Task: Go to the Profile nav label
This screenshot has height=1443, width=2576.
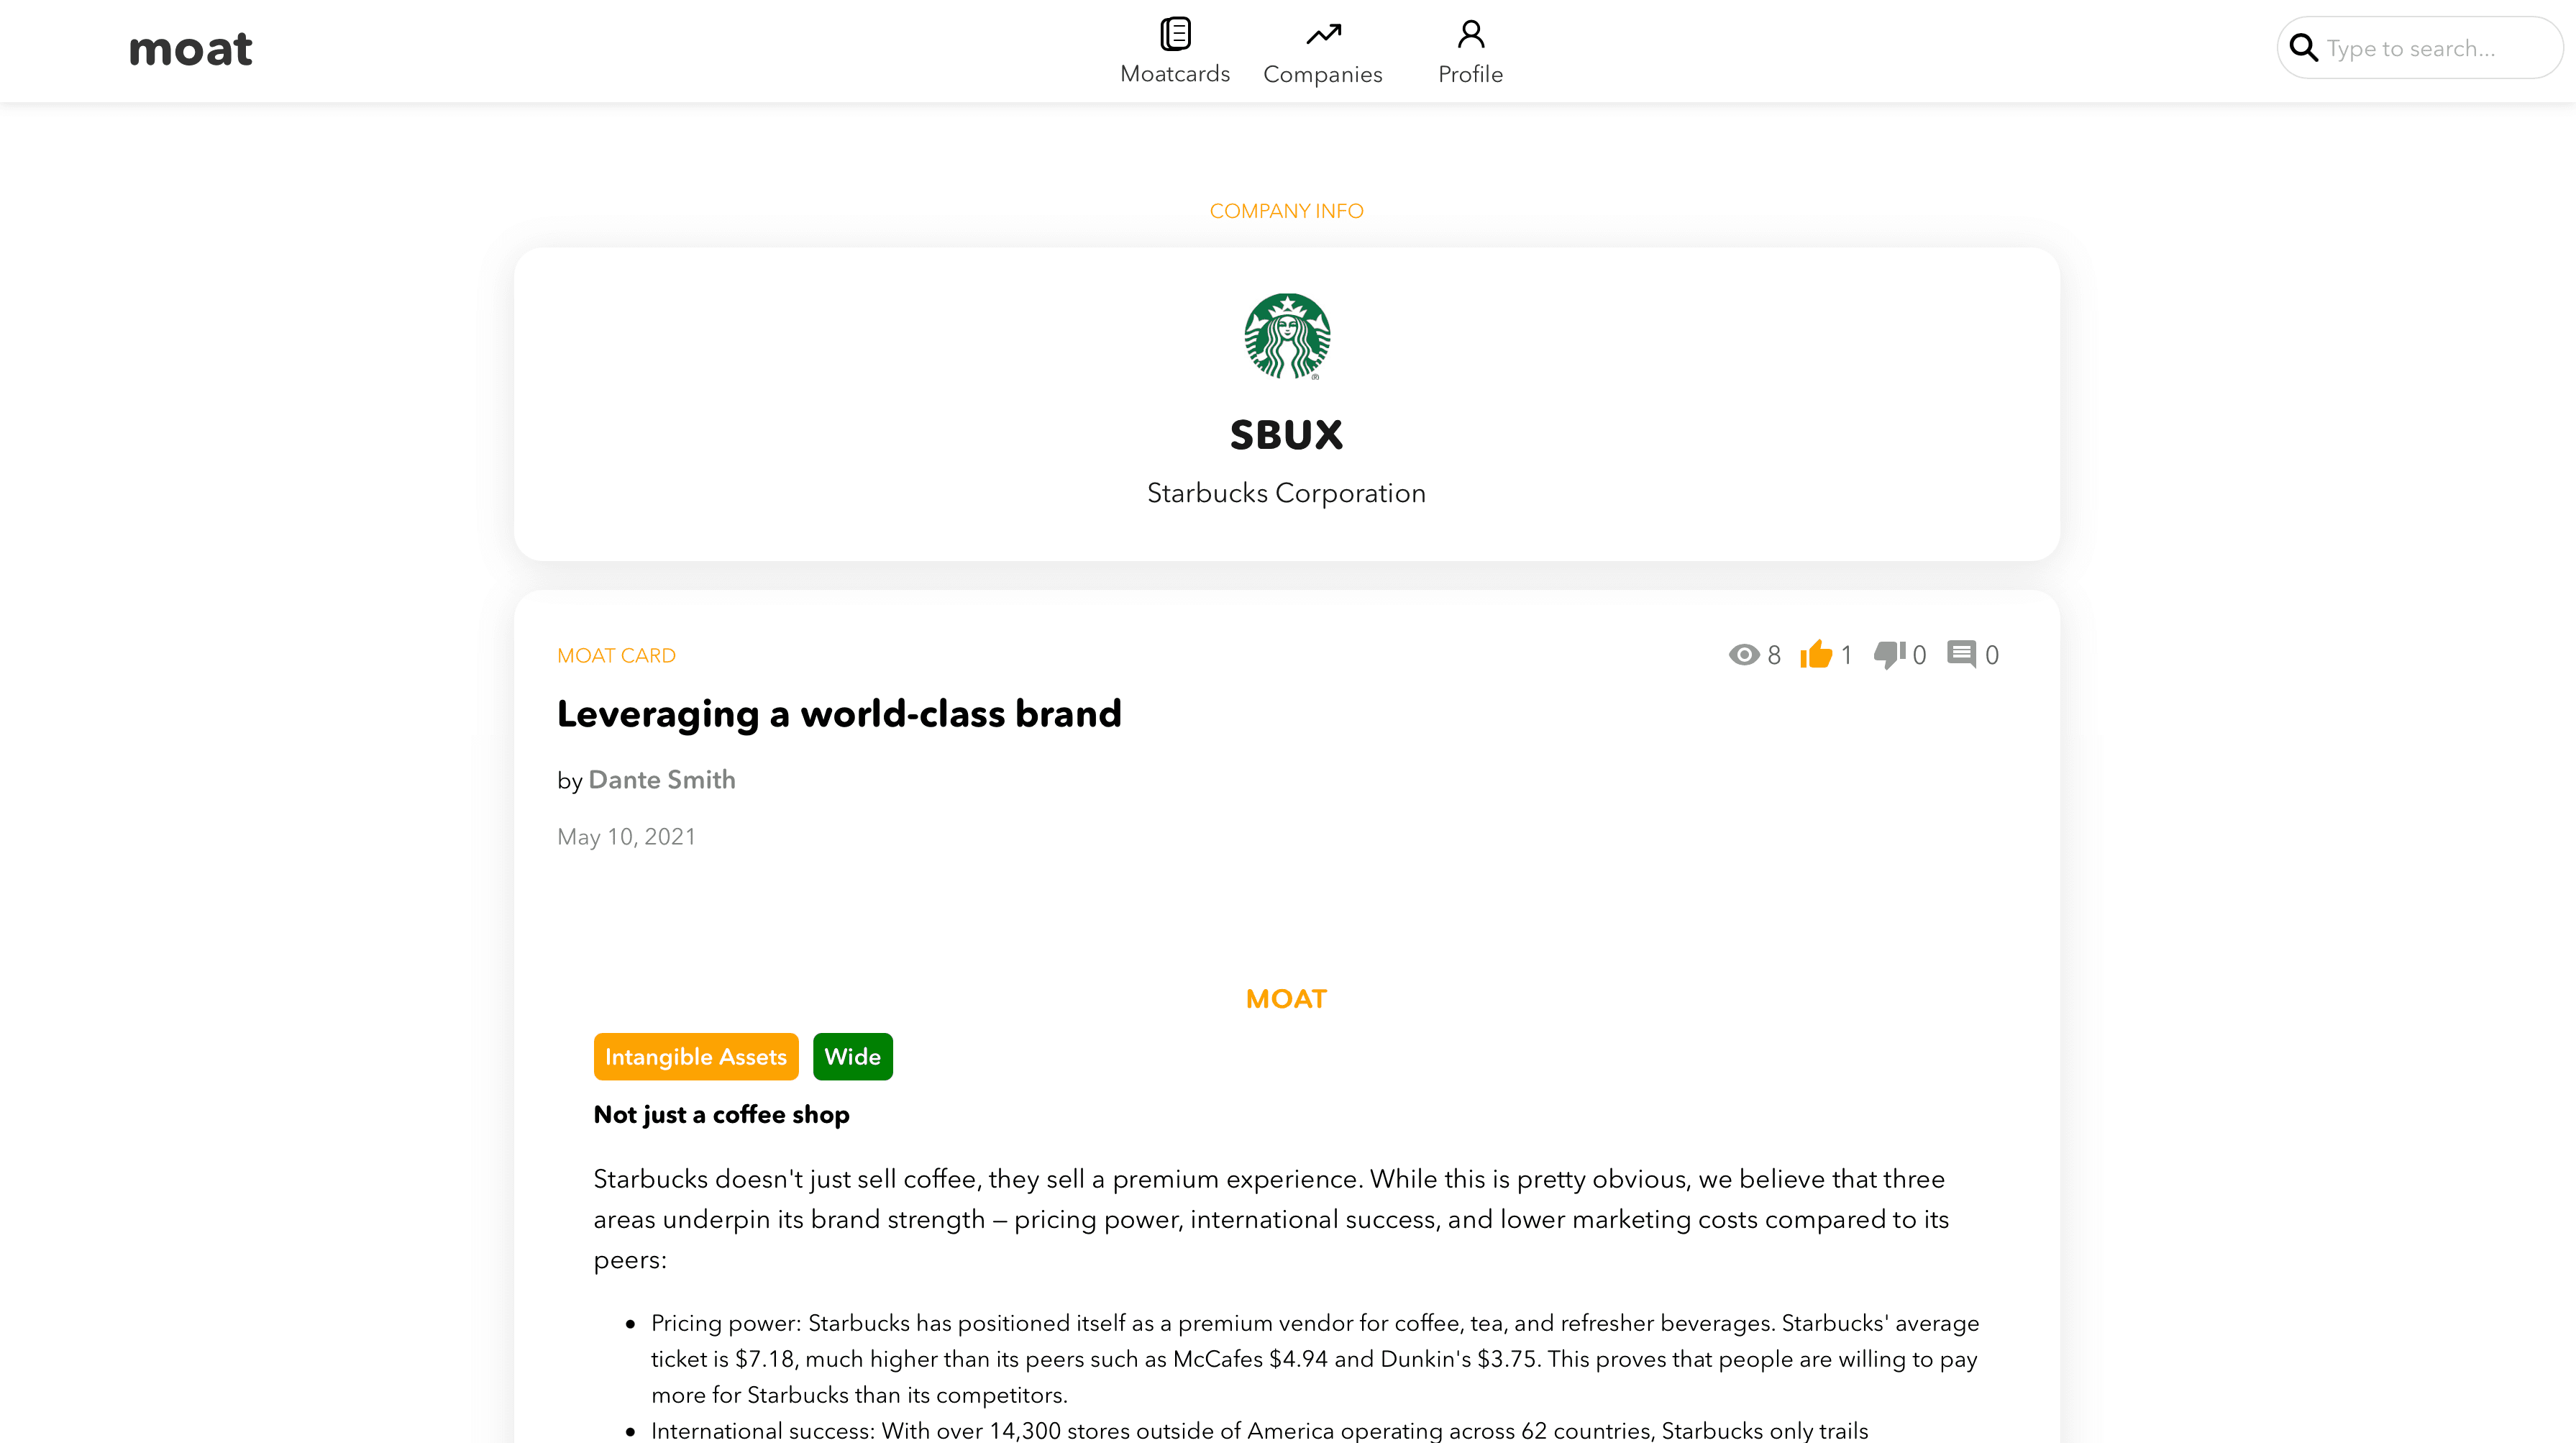Action: point(1470,75)
